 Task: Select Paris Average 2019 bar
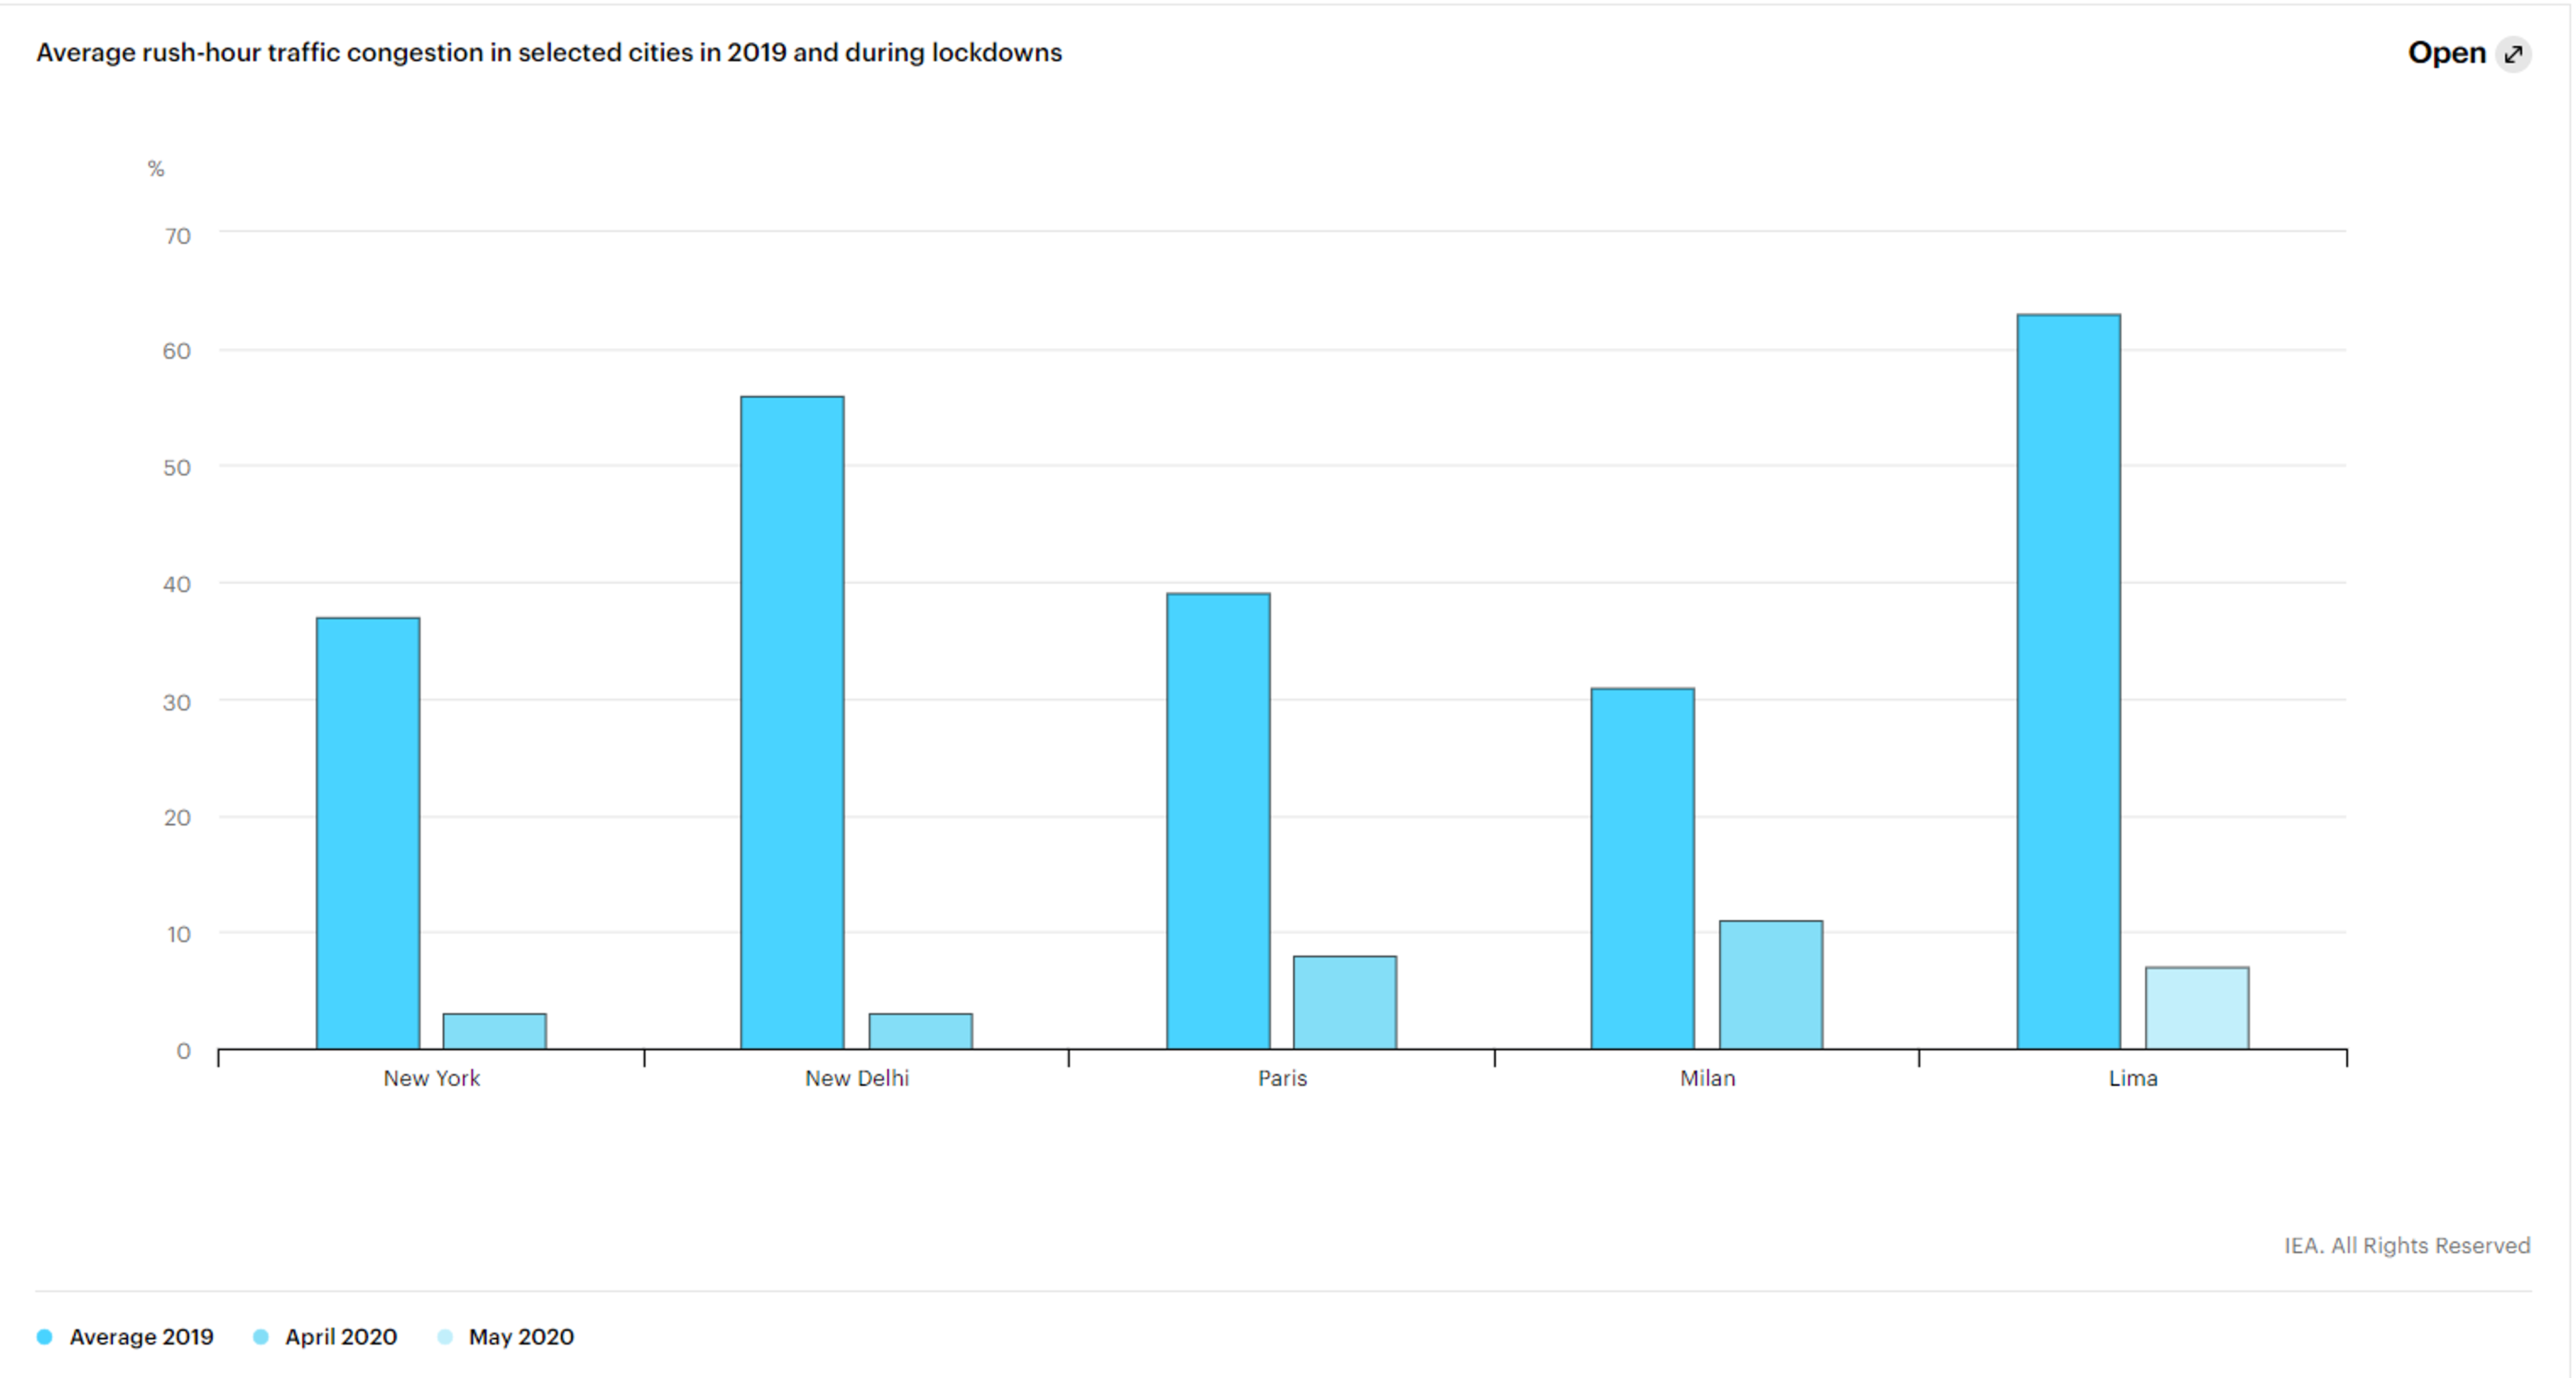pyautogui.click(x=1218, y=821)
